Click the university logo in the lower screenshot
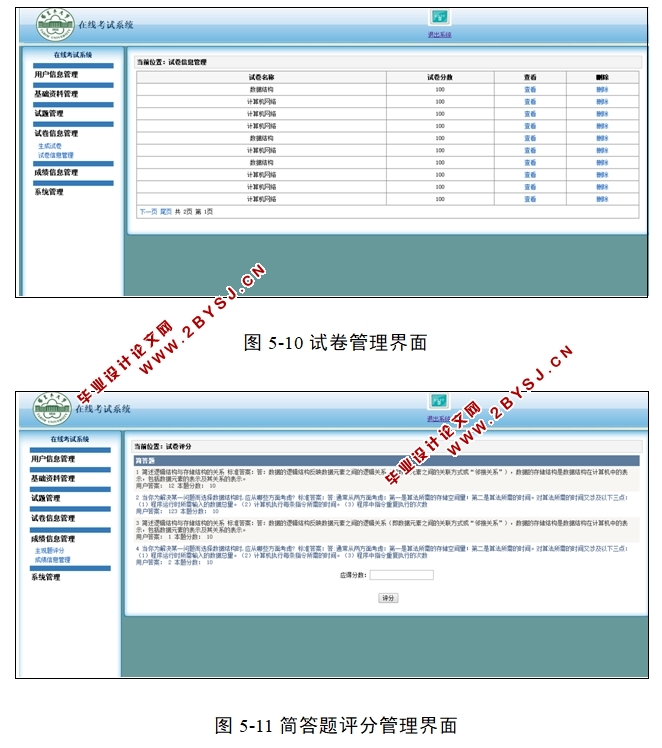 [x=52, y=409]
